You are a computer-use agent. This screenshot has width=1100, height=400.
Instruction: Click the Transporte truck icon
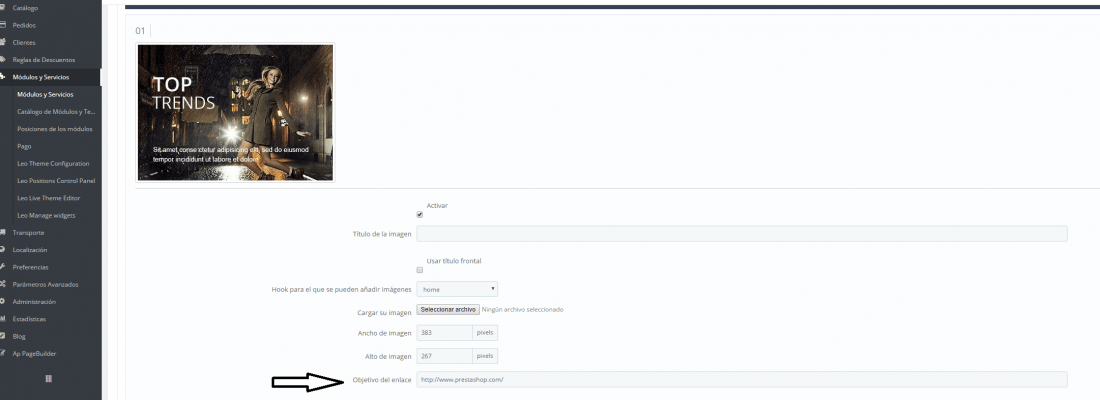(x=3, y=232)
